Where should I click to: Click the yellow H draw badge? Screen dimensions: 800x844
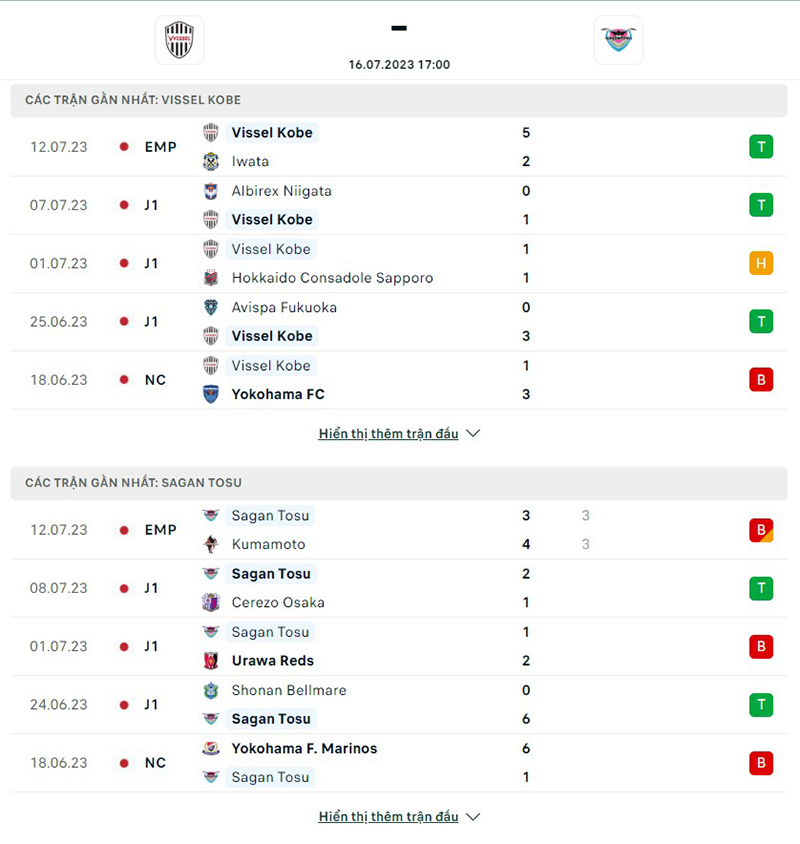click(761, 263)
